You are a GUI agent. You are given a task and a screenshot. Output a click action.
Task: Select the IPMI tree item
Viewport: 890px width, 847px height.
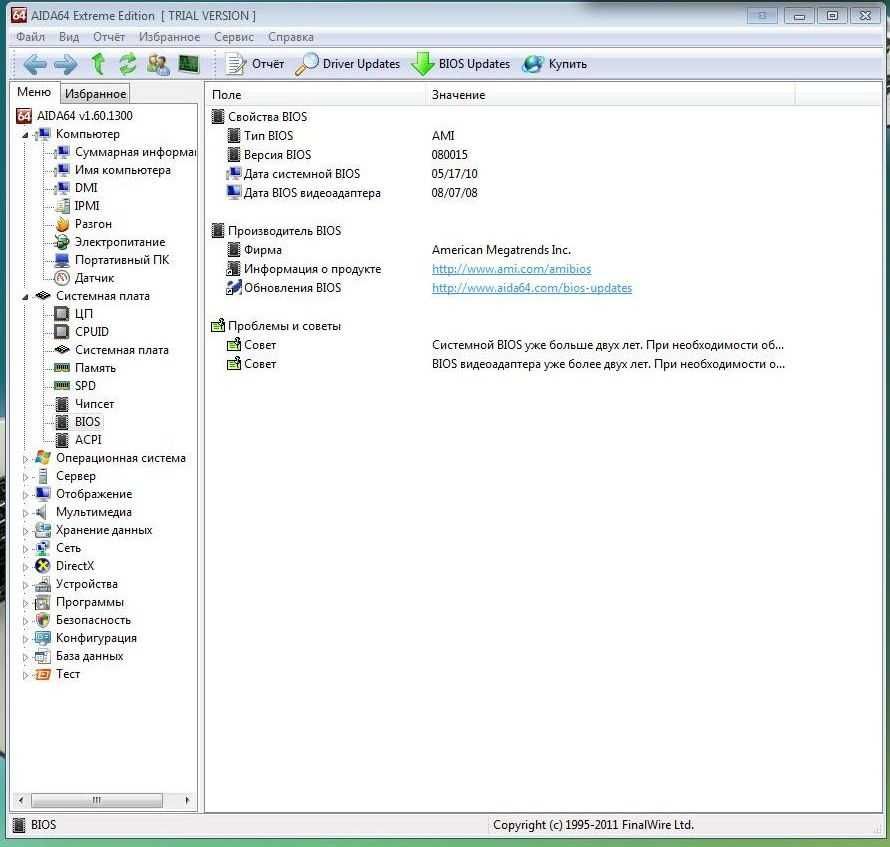pos(87,206)
